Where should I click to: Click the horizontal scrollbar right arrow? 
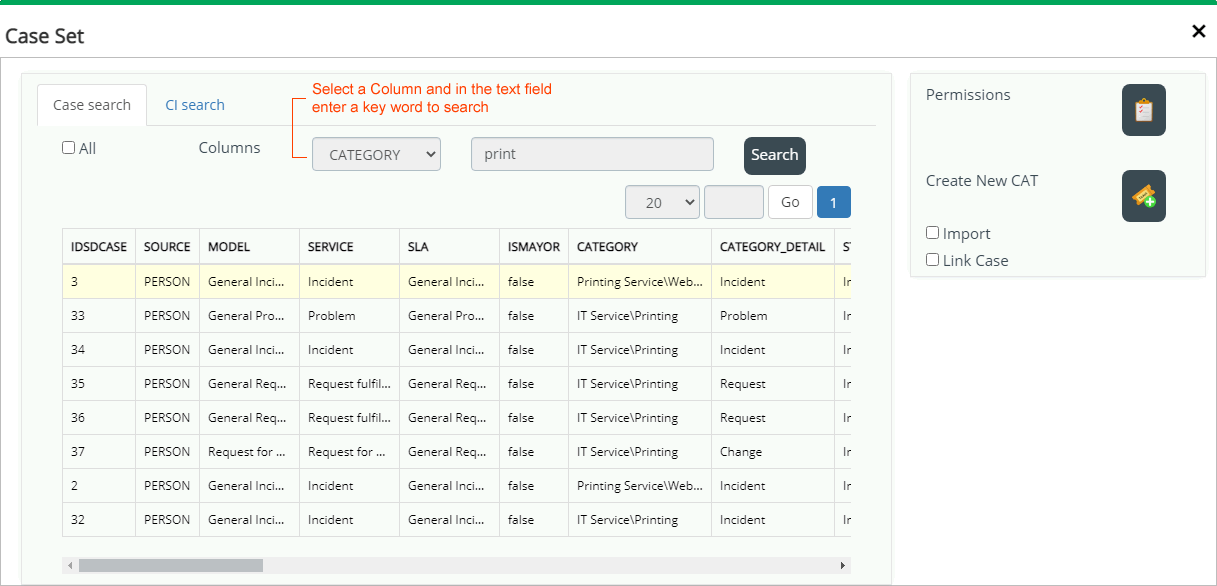[843, 566]
